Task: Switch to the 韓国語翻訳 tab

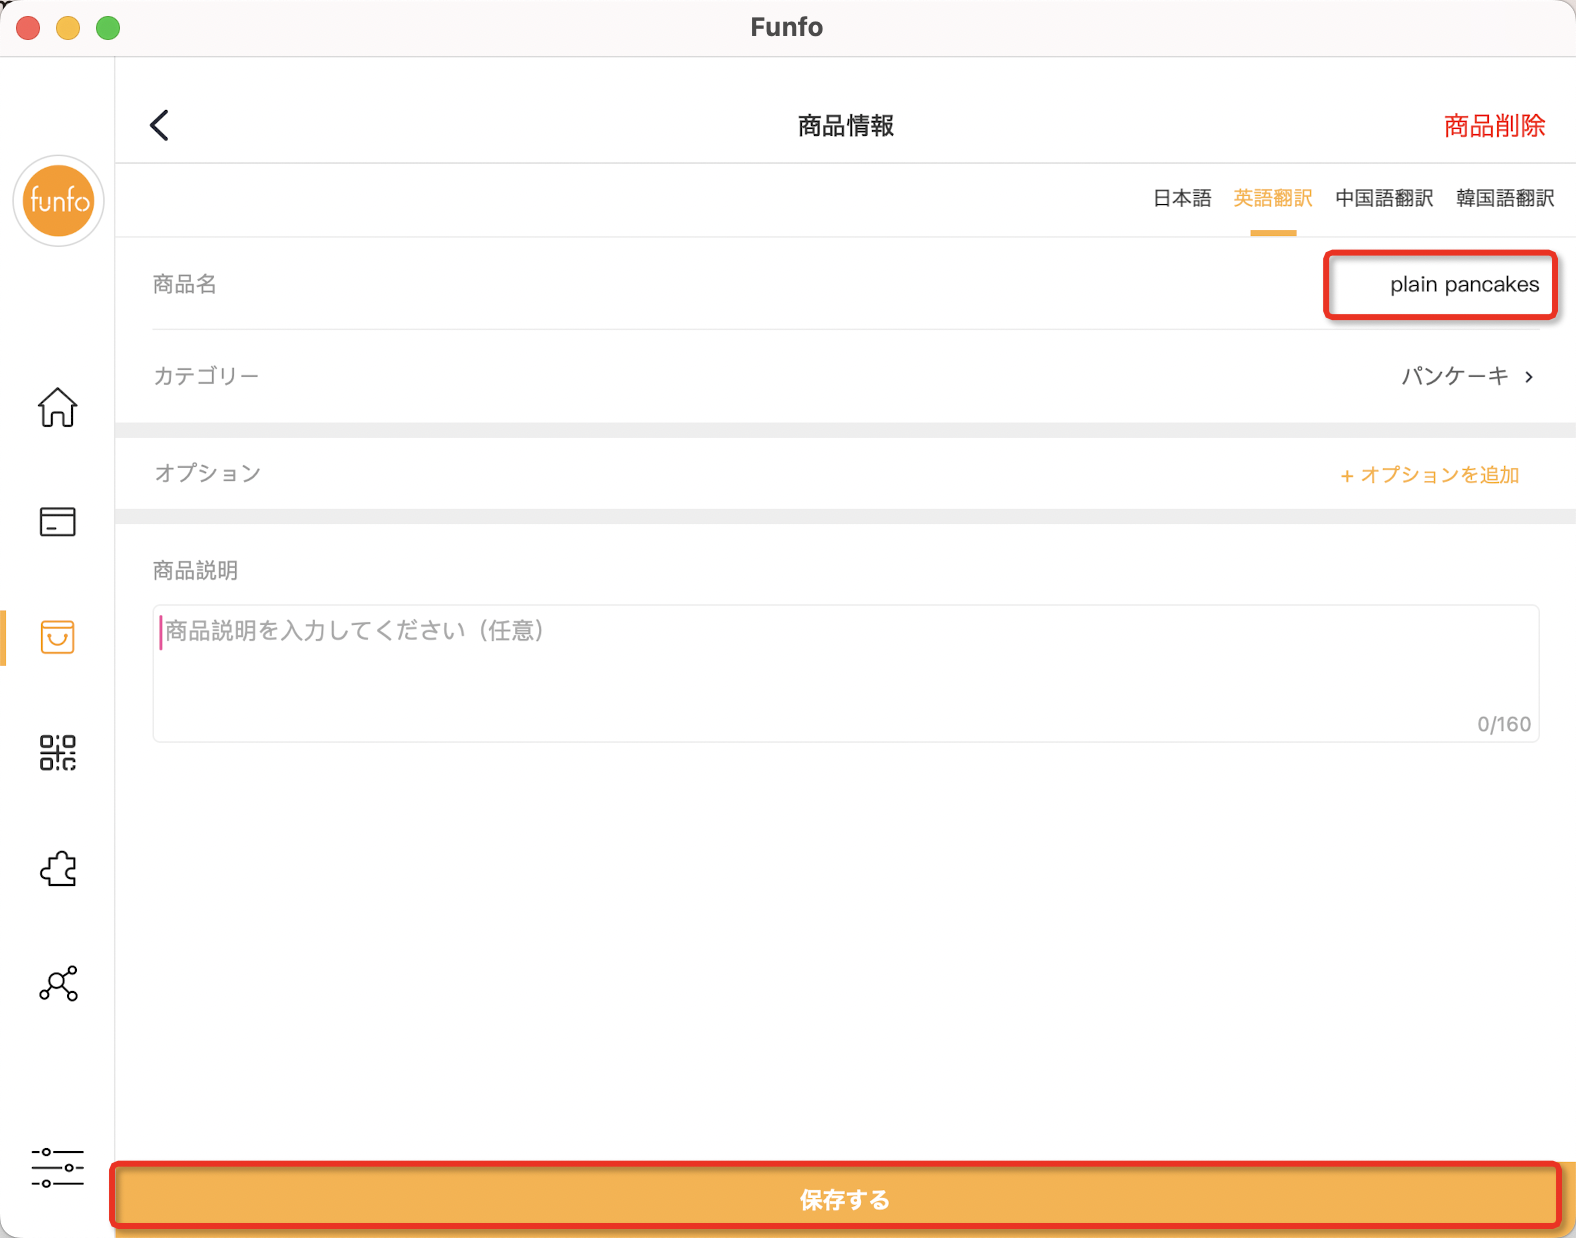Action: [1505, 198]
